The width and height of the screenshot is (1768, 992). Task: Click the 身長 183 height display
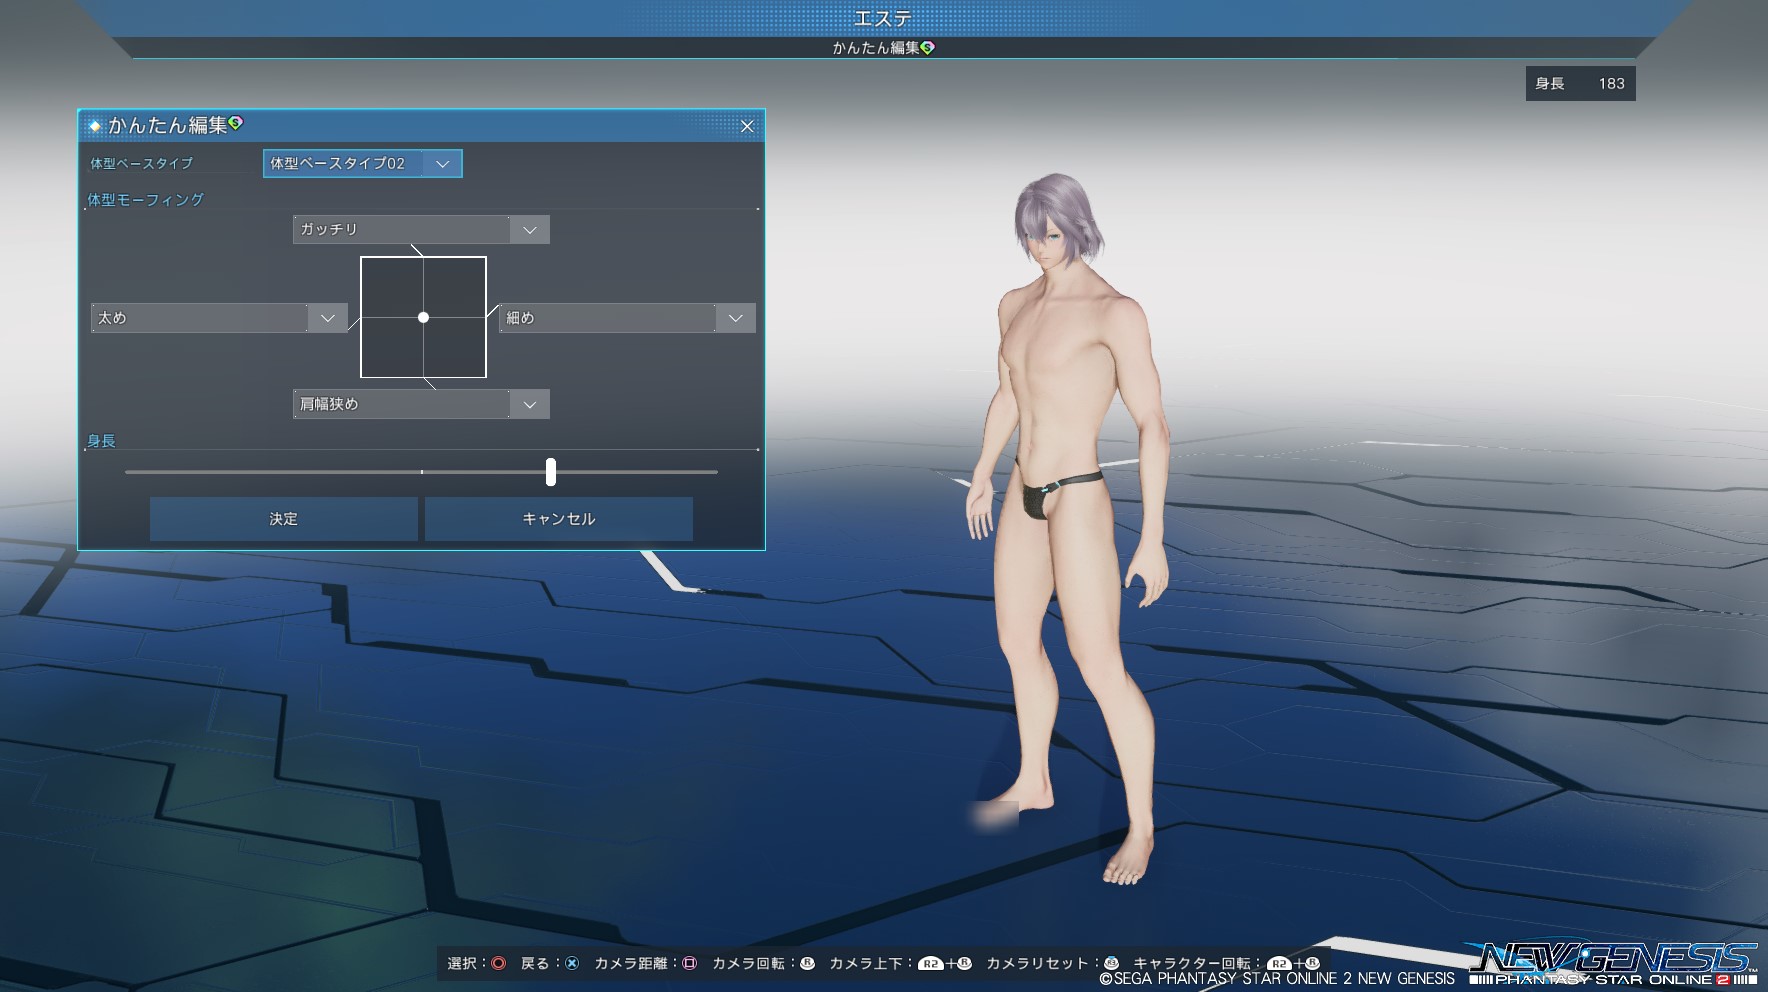[1580, 84]
